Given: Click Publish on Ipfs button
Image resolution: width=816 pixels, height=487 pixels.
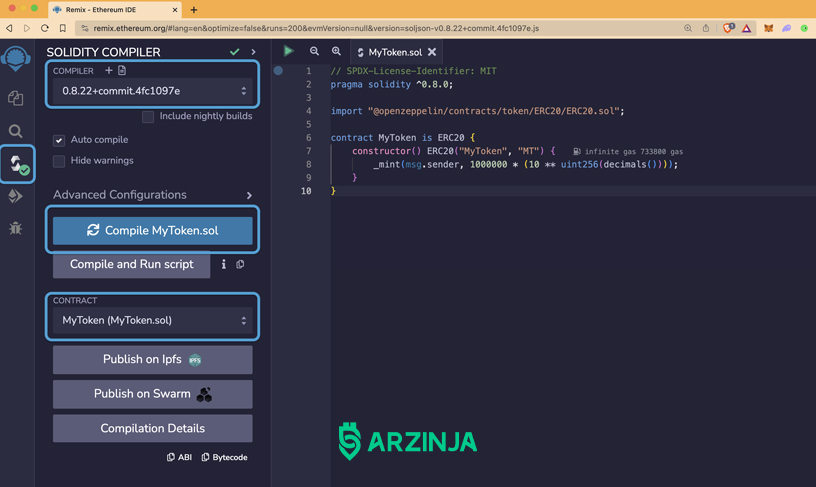Looking at the screenshot, I should click(152, 360).
